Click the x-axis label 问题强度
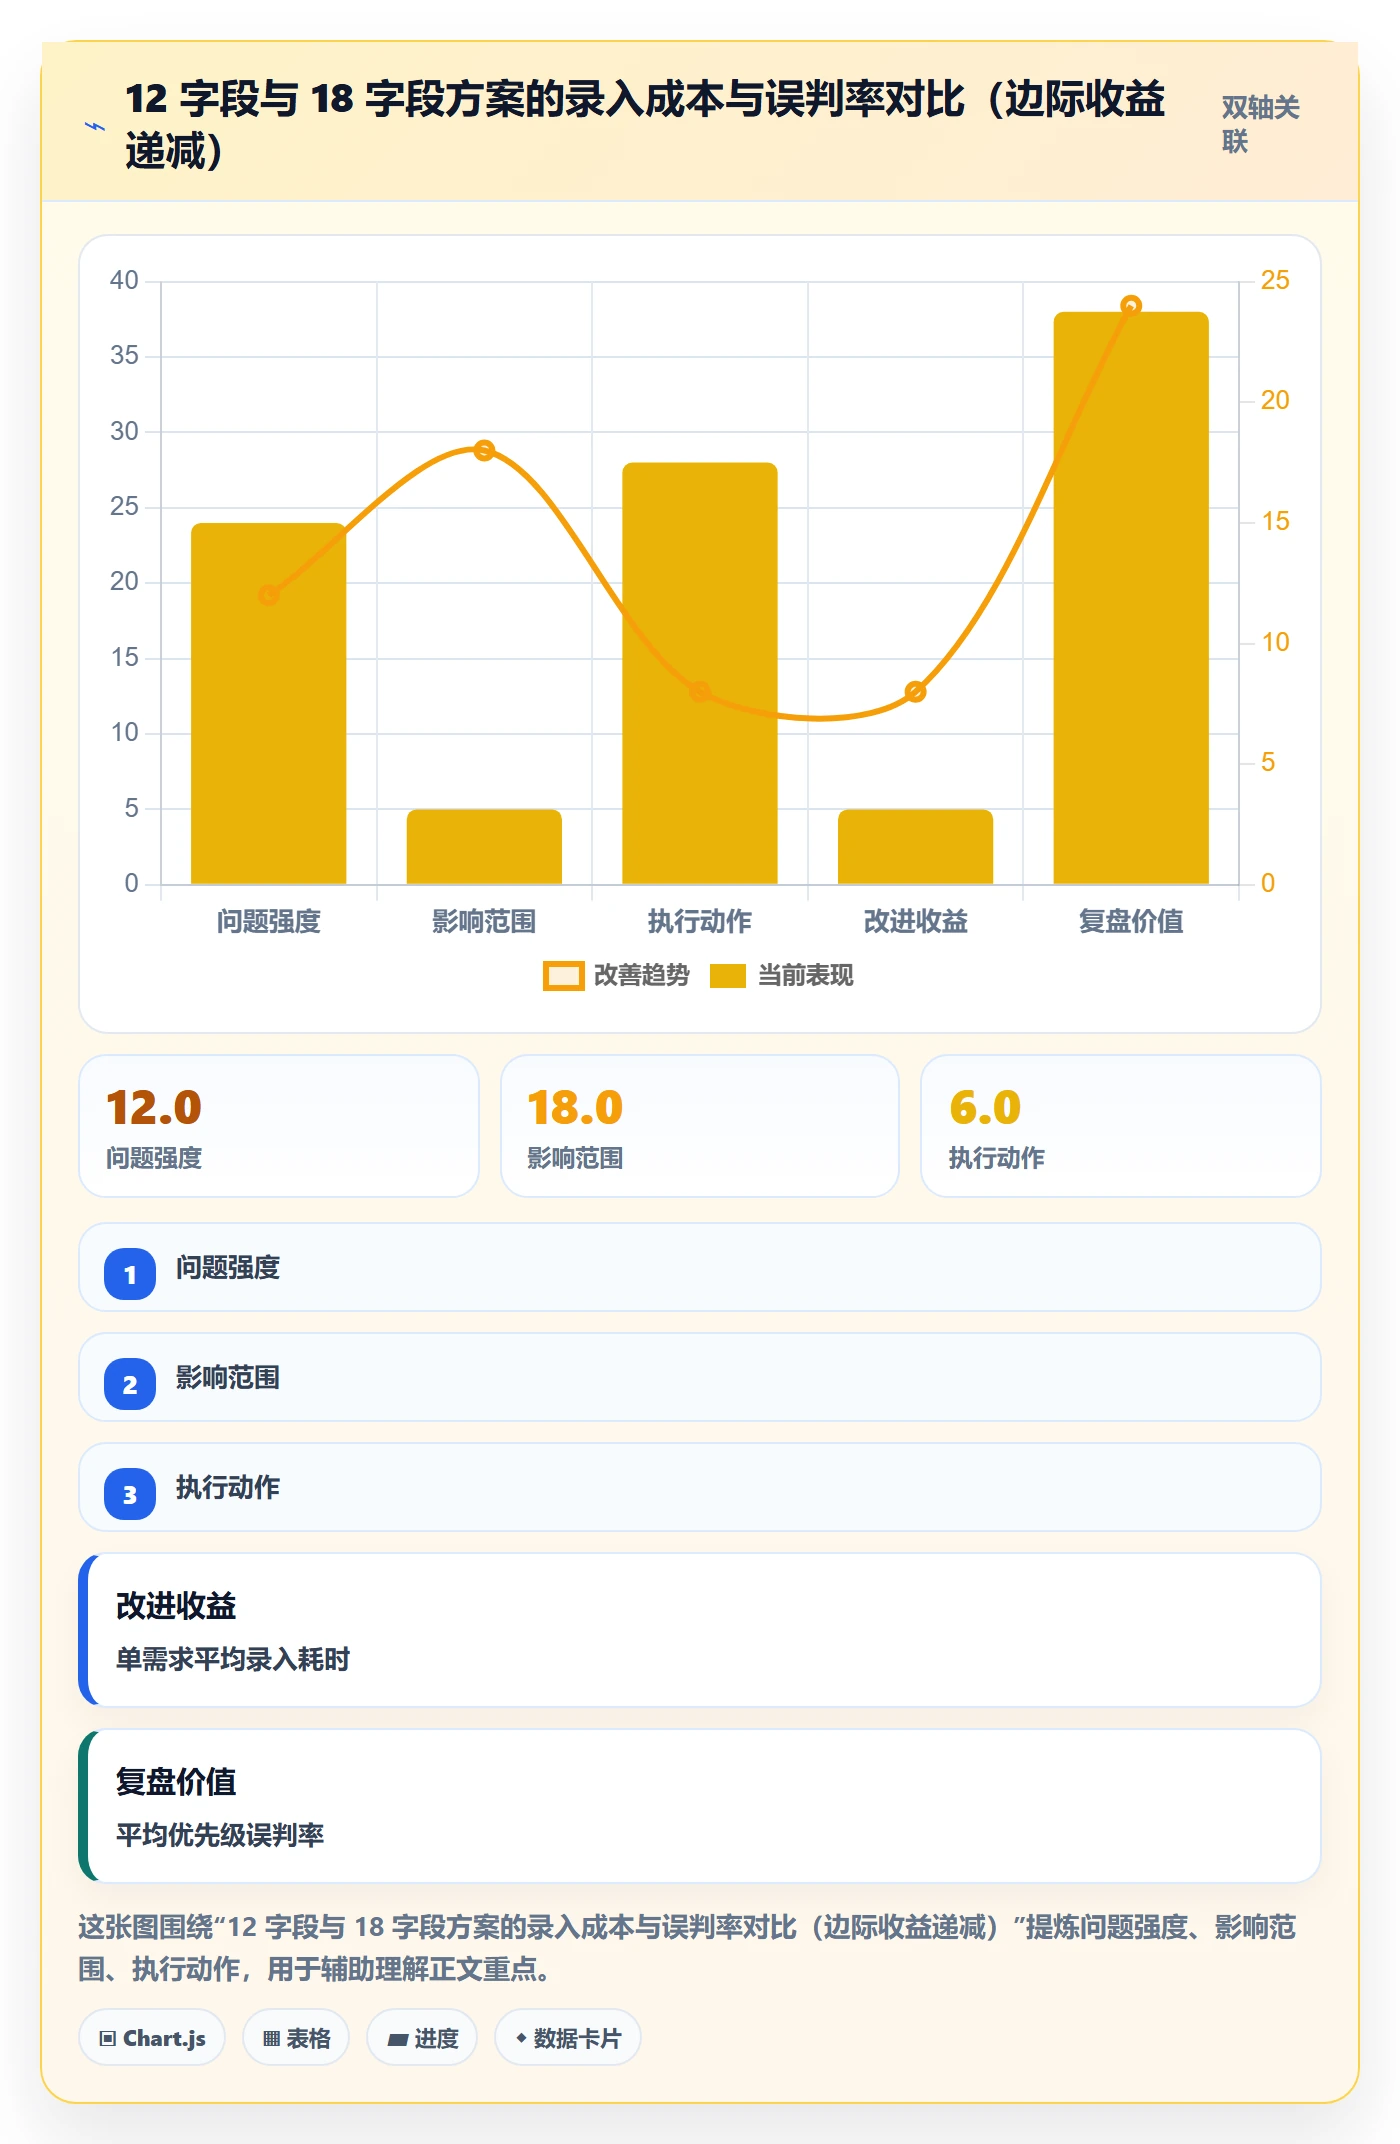 pos(268,921)
